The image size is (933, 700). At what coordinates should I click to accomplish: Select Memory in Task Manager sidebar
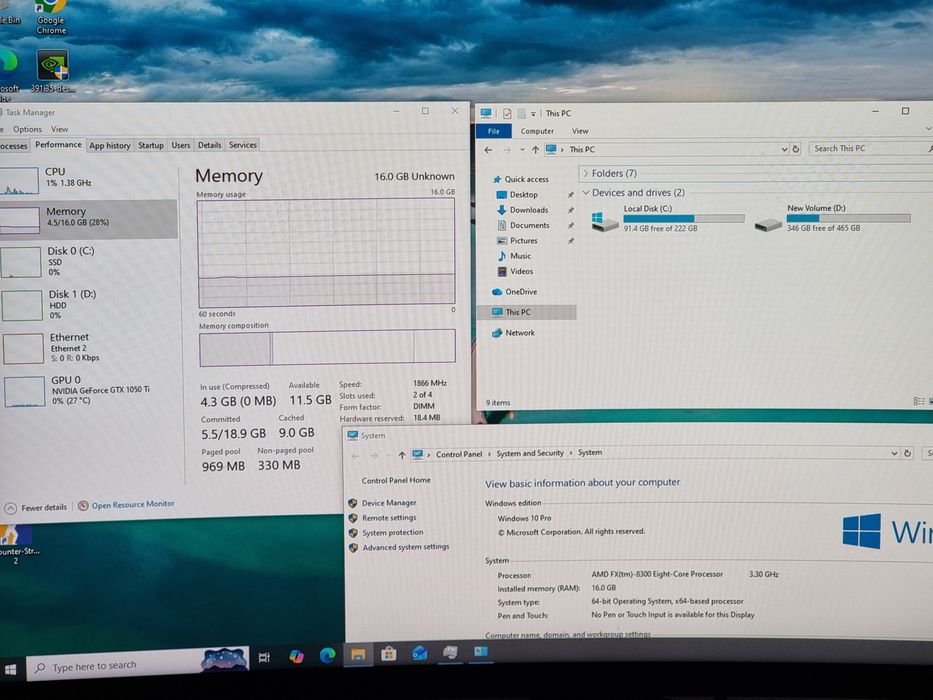(x=88, y=218)
